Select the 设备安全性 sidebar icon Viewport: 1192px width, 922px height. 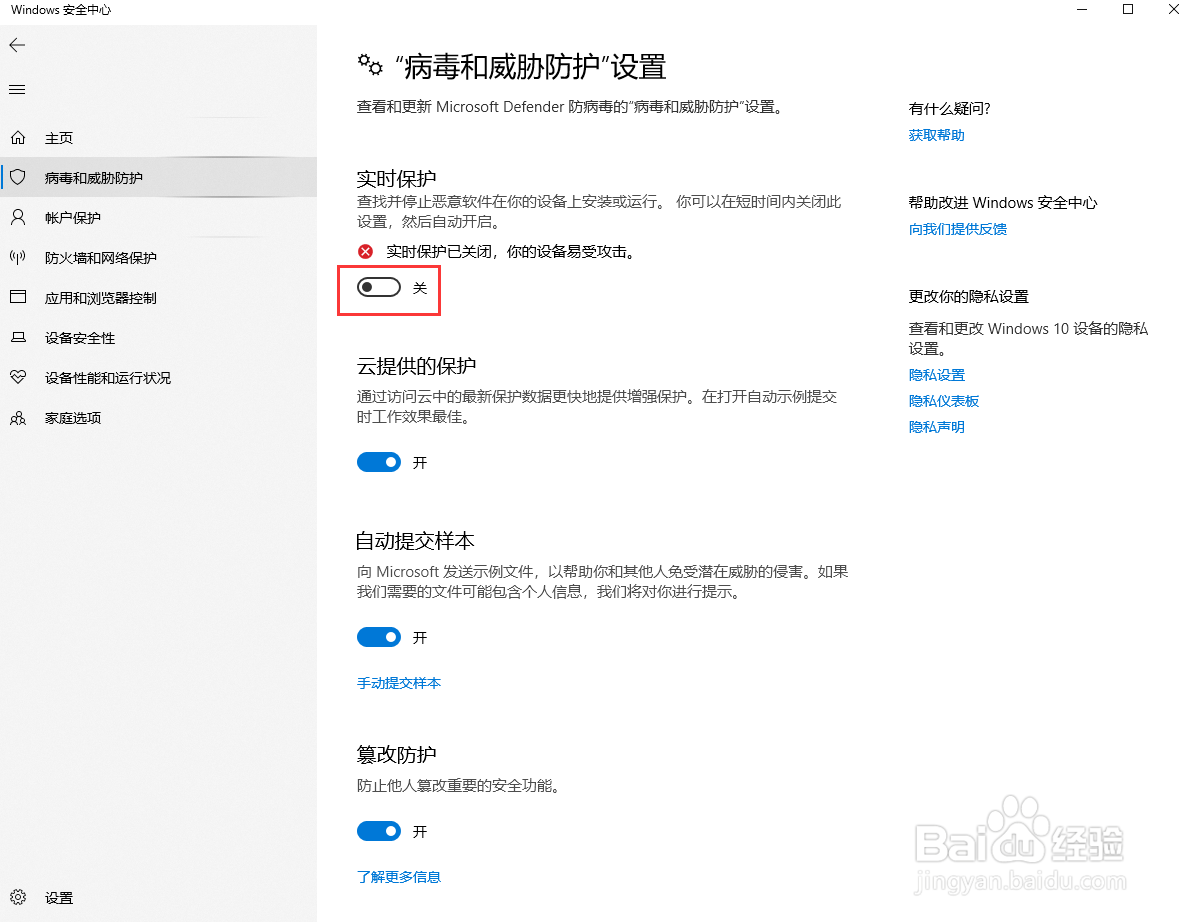click(x=75, y=338)
